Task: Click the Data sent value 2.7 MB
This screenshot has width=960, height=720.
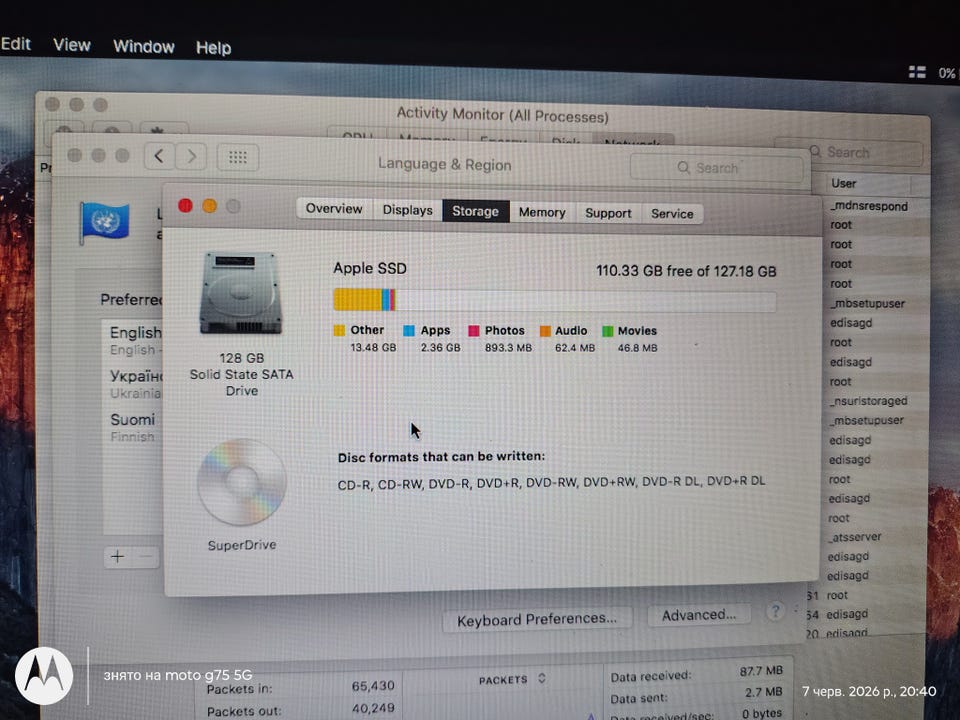Action: tap(763, 692)
